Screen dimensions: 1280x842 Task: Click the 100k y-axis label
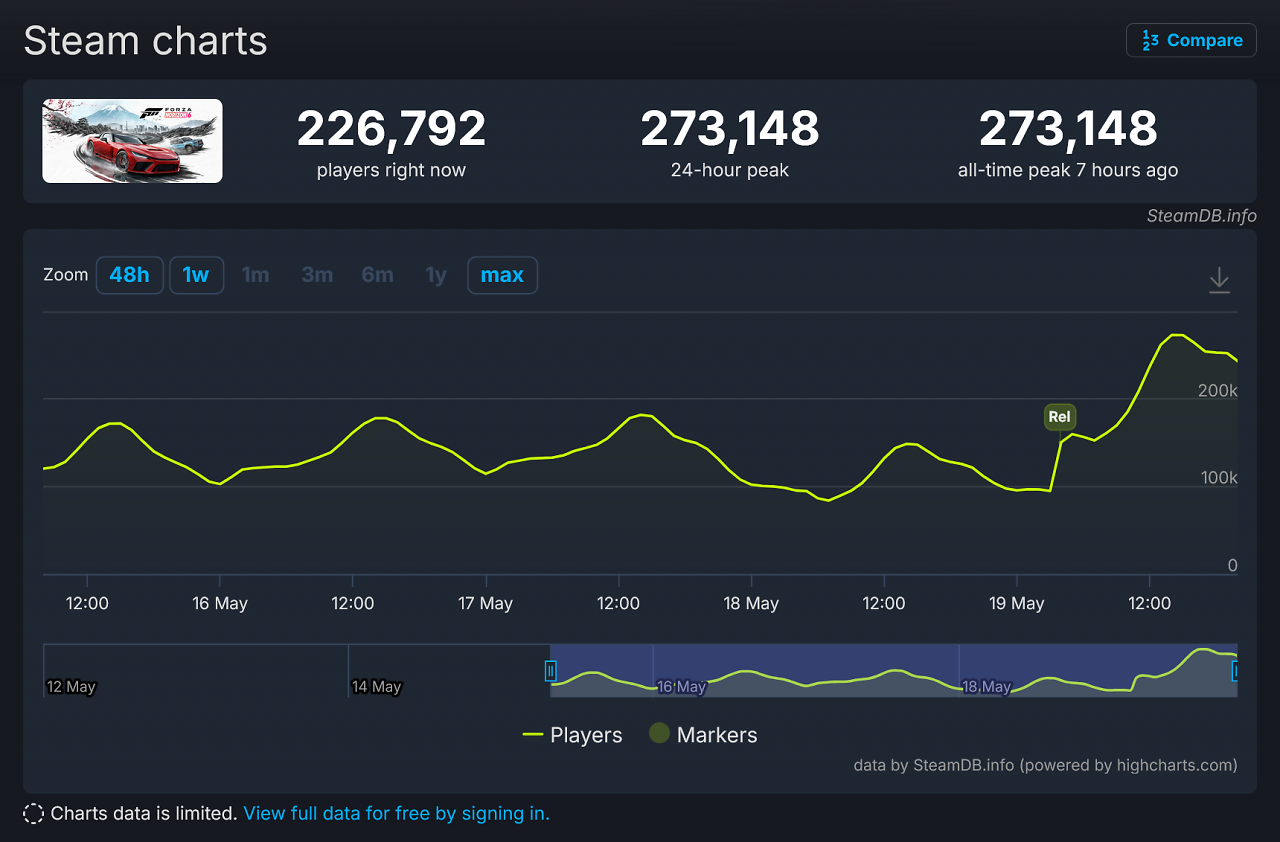pos(1218,478)
